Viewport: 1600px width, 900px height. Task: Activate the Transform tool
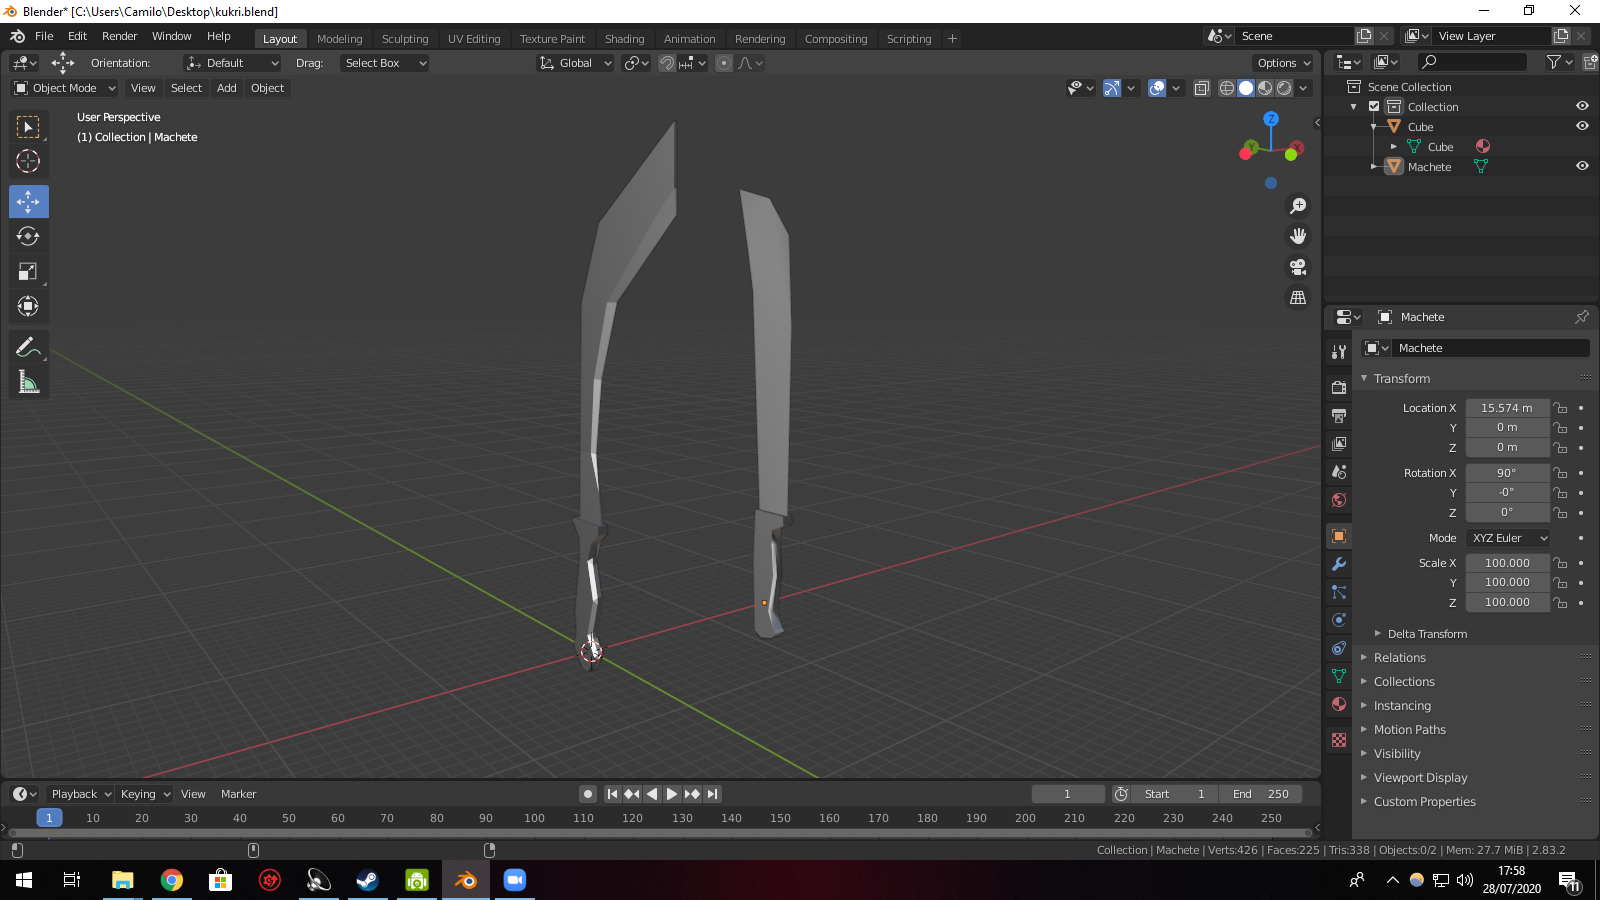pos(28,306)
